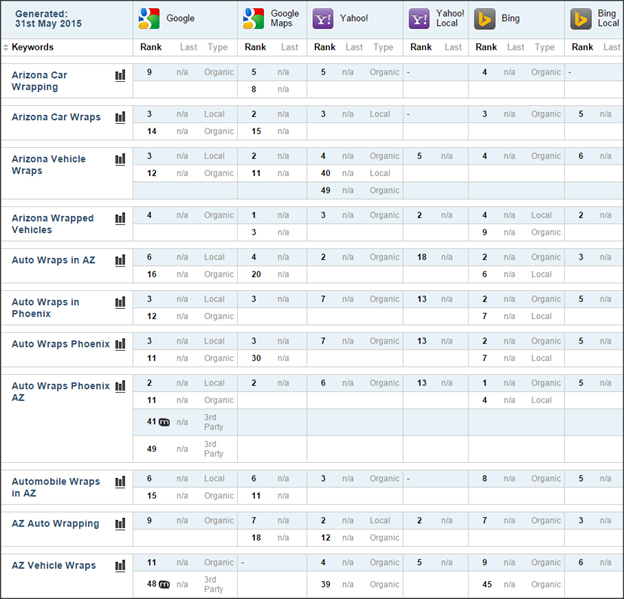The width and height of the screenshot is (624, 599).
Task: Click the Yahoo! Local logo icon
Action: pyautogui.click(x=419, y=19)
